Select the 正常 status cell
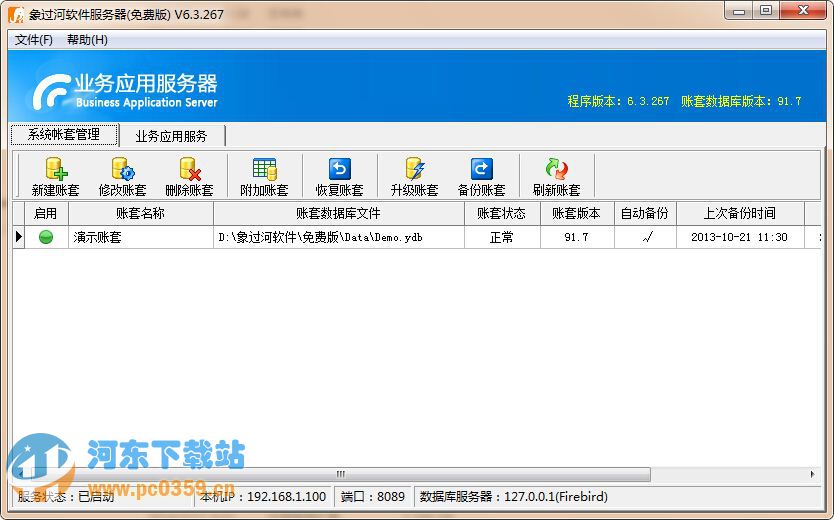Image resolution: width=834 pixels, height=520 pixels. point(502,237)
